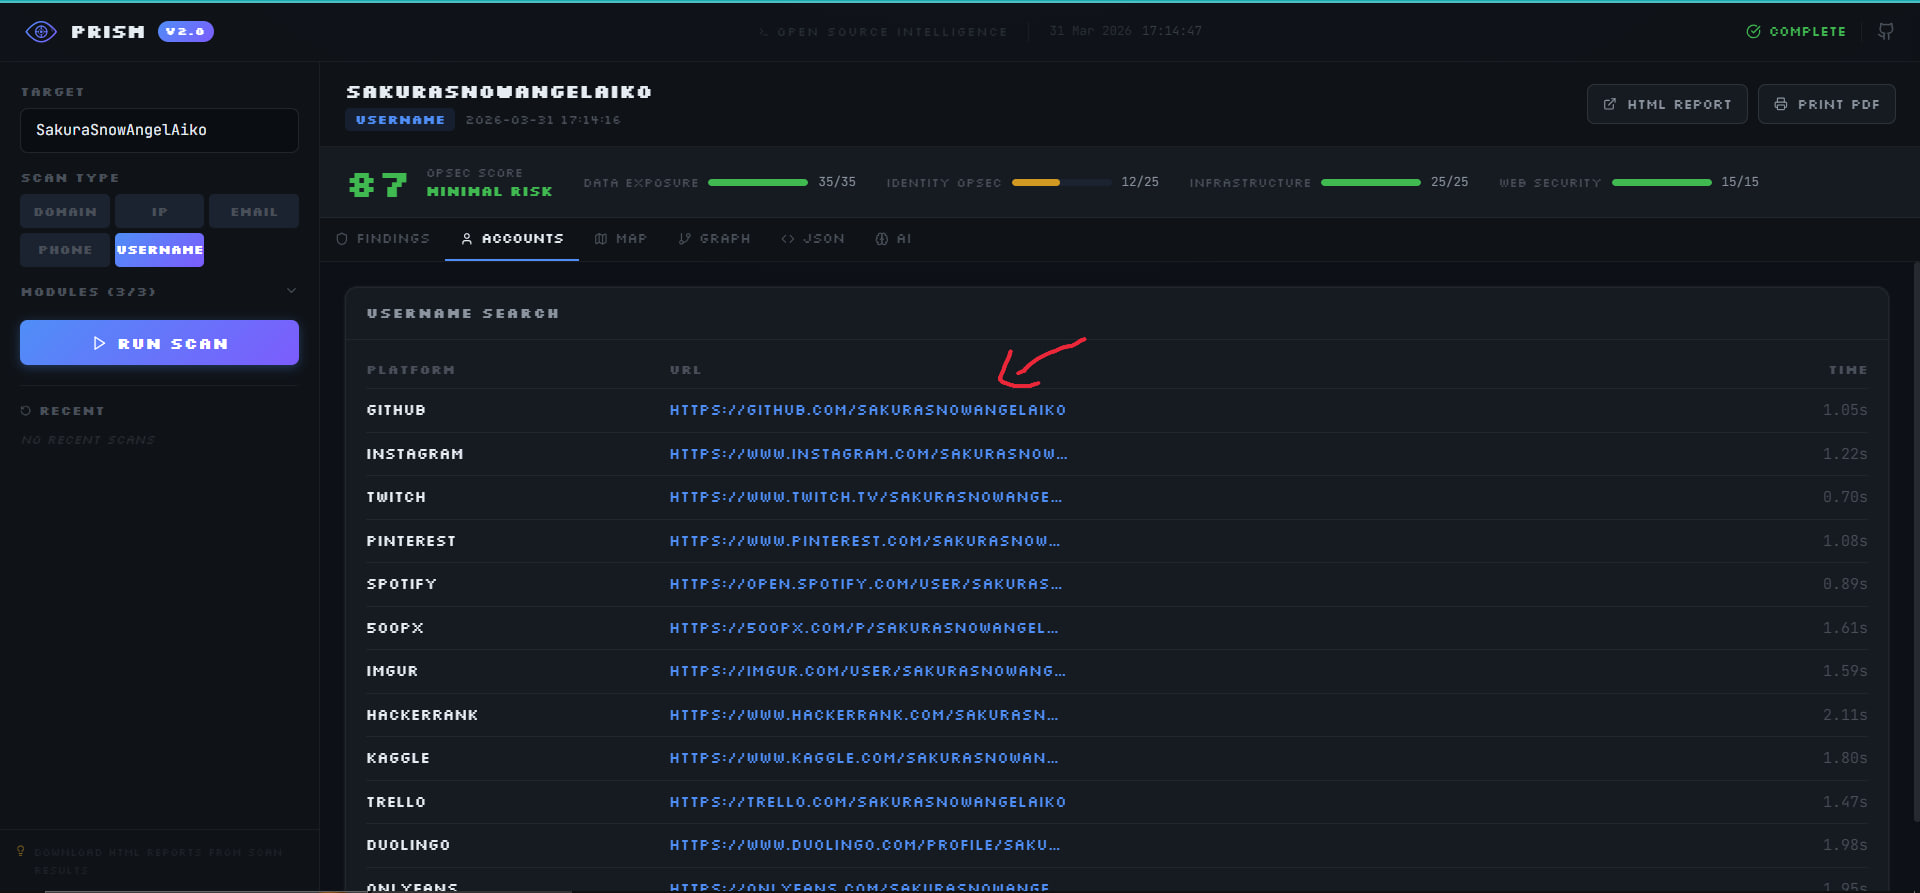
Task: Switch to the Accounts tab
Action: coord(512,239)
